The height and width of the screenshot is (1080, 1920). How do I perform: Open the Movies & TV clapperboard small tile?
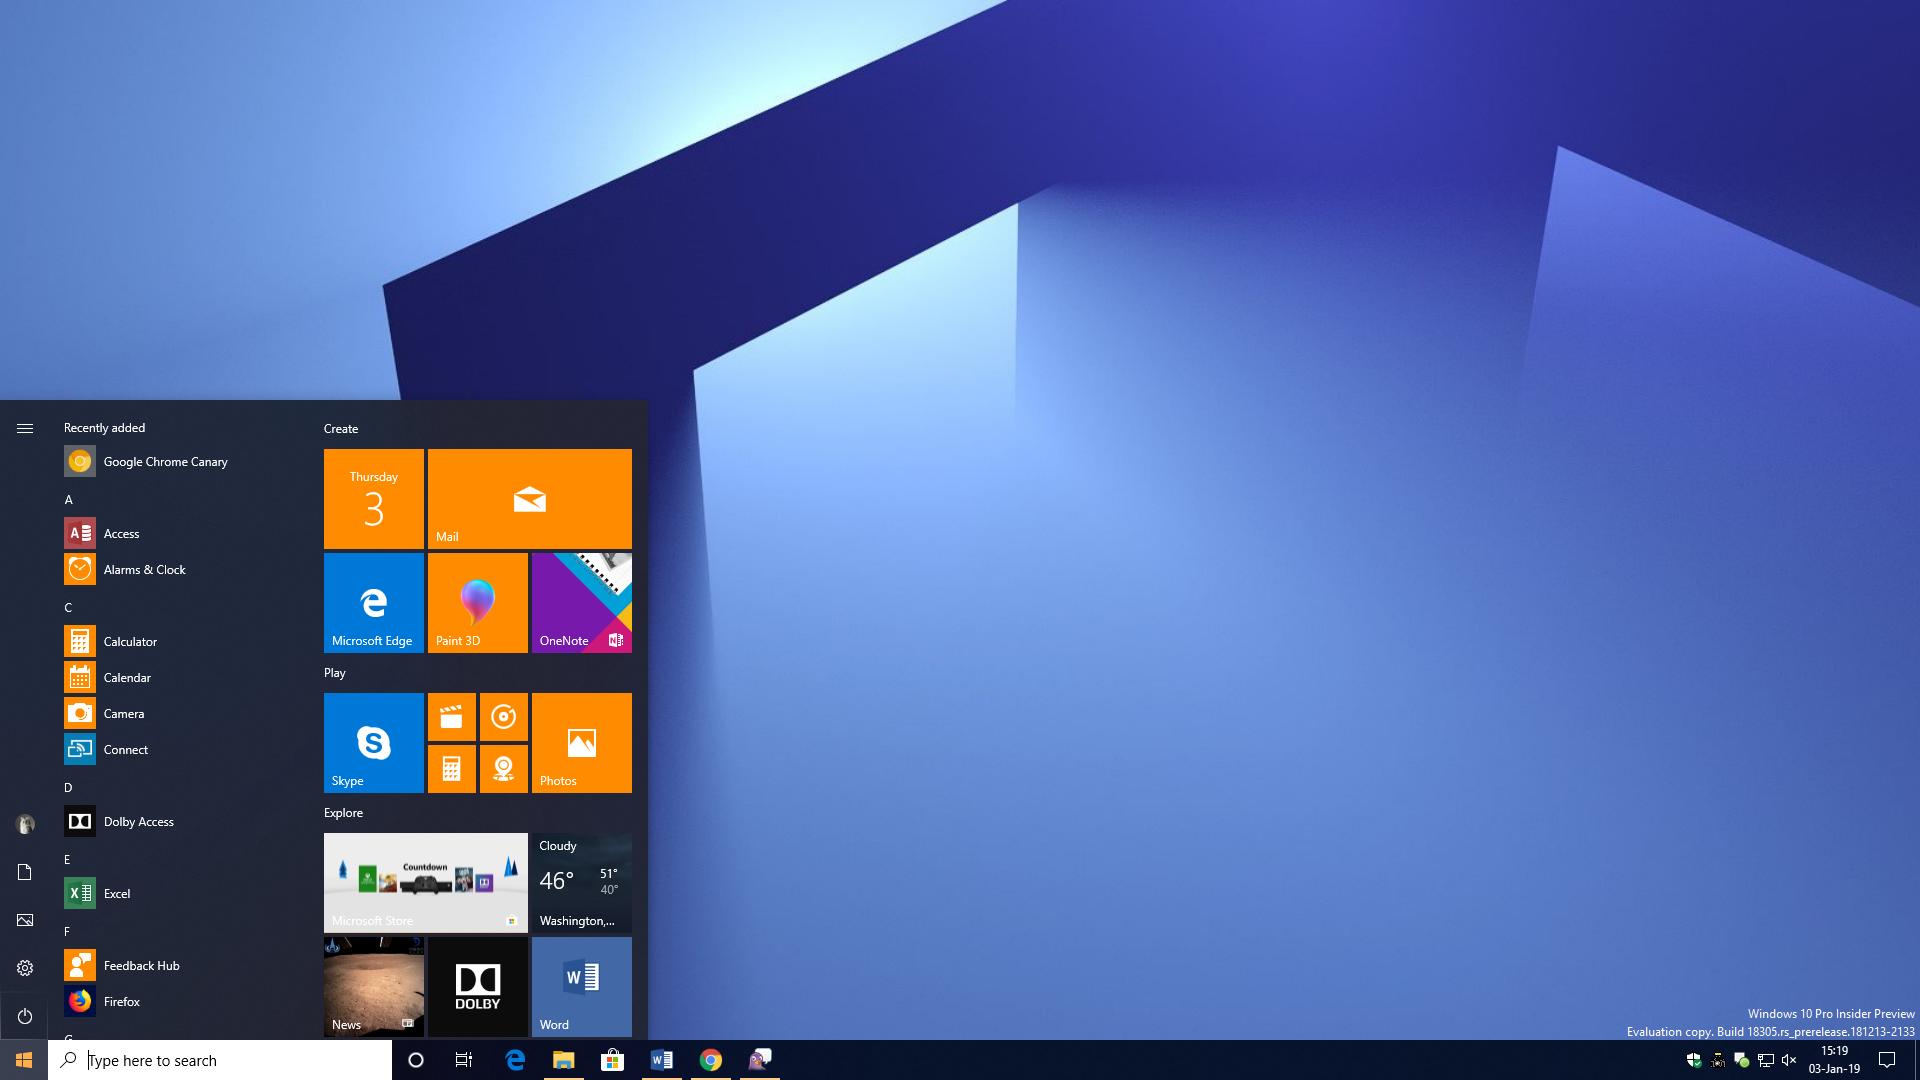pyautogui.click(x=452, y=717)
